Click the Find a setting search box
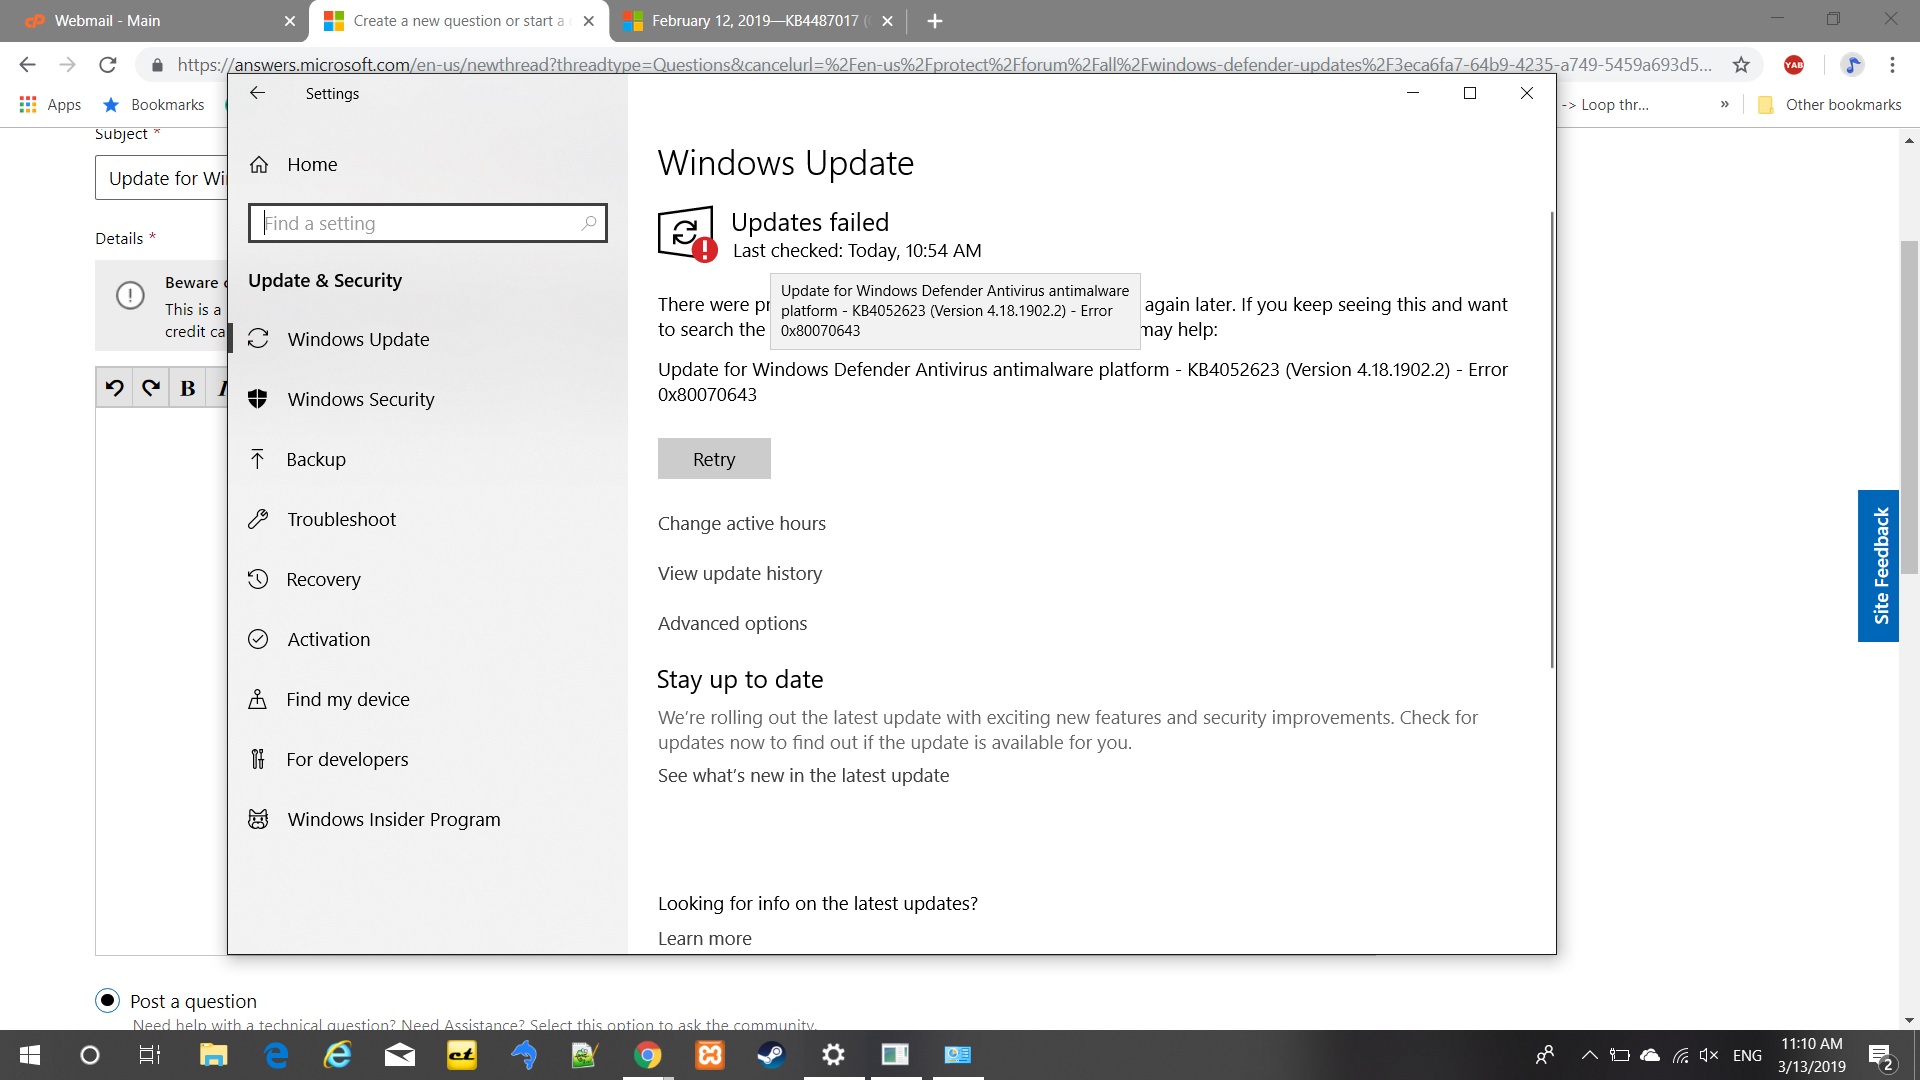Viewport: 1920px width, 1080px height. tap(428, 223)
